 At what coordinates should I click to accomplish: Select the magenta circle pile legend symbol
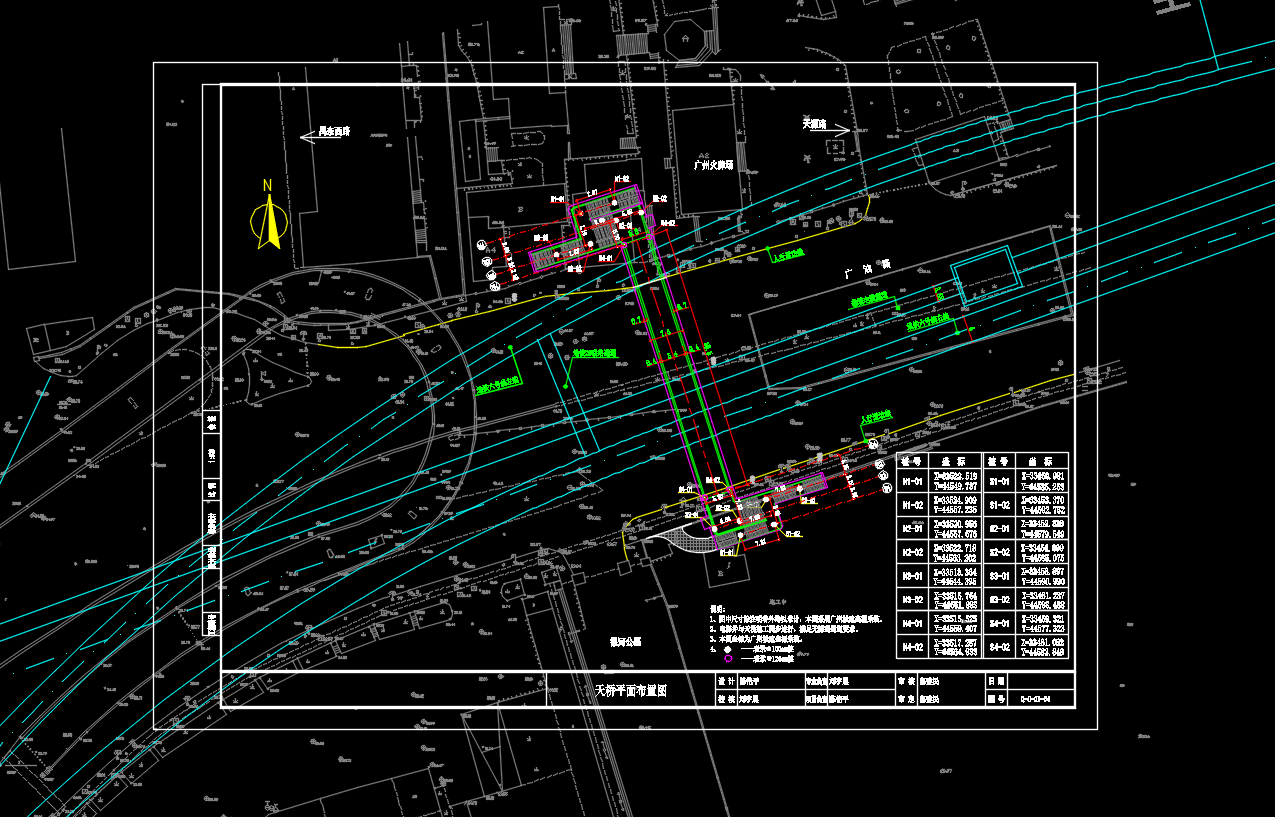coord(728,659)
